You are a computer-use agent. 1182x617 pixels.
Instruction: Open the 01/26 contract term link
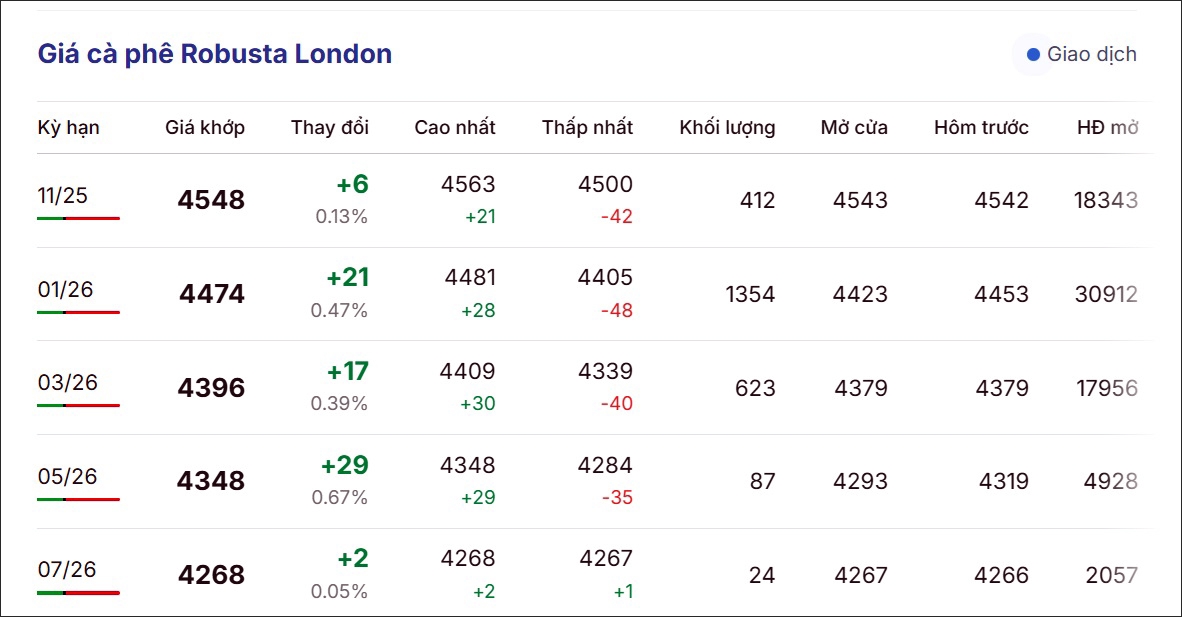coord(65,289)
